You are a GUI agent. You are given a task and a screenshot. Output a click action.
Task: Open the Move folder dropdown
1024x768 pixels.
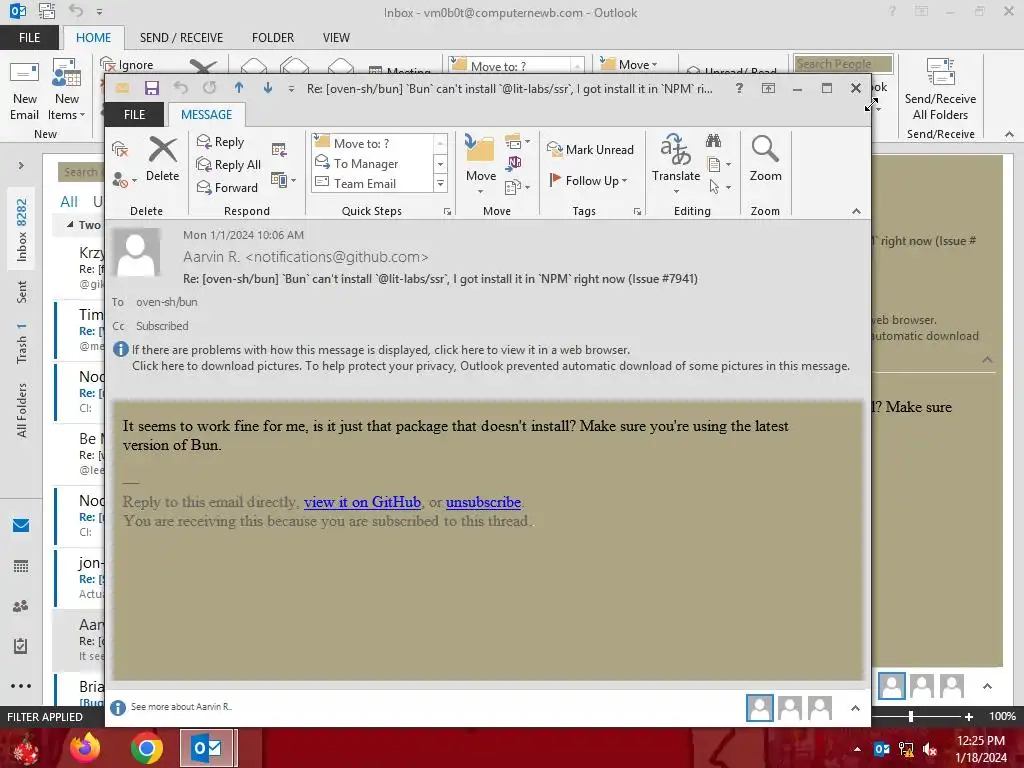(x=481, y=164)
